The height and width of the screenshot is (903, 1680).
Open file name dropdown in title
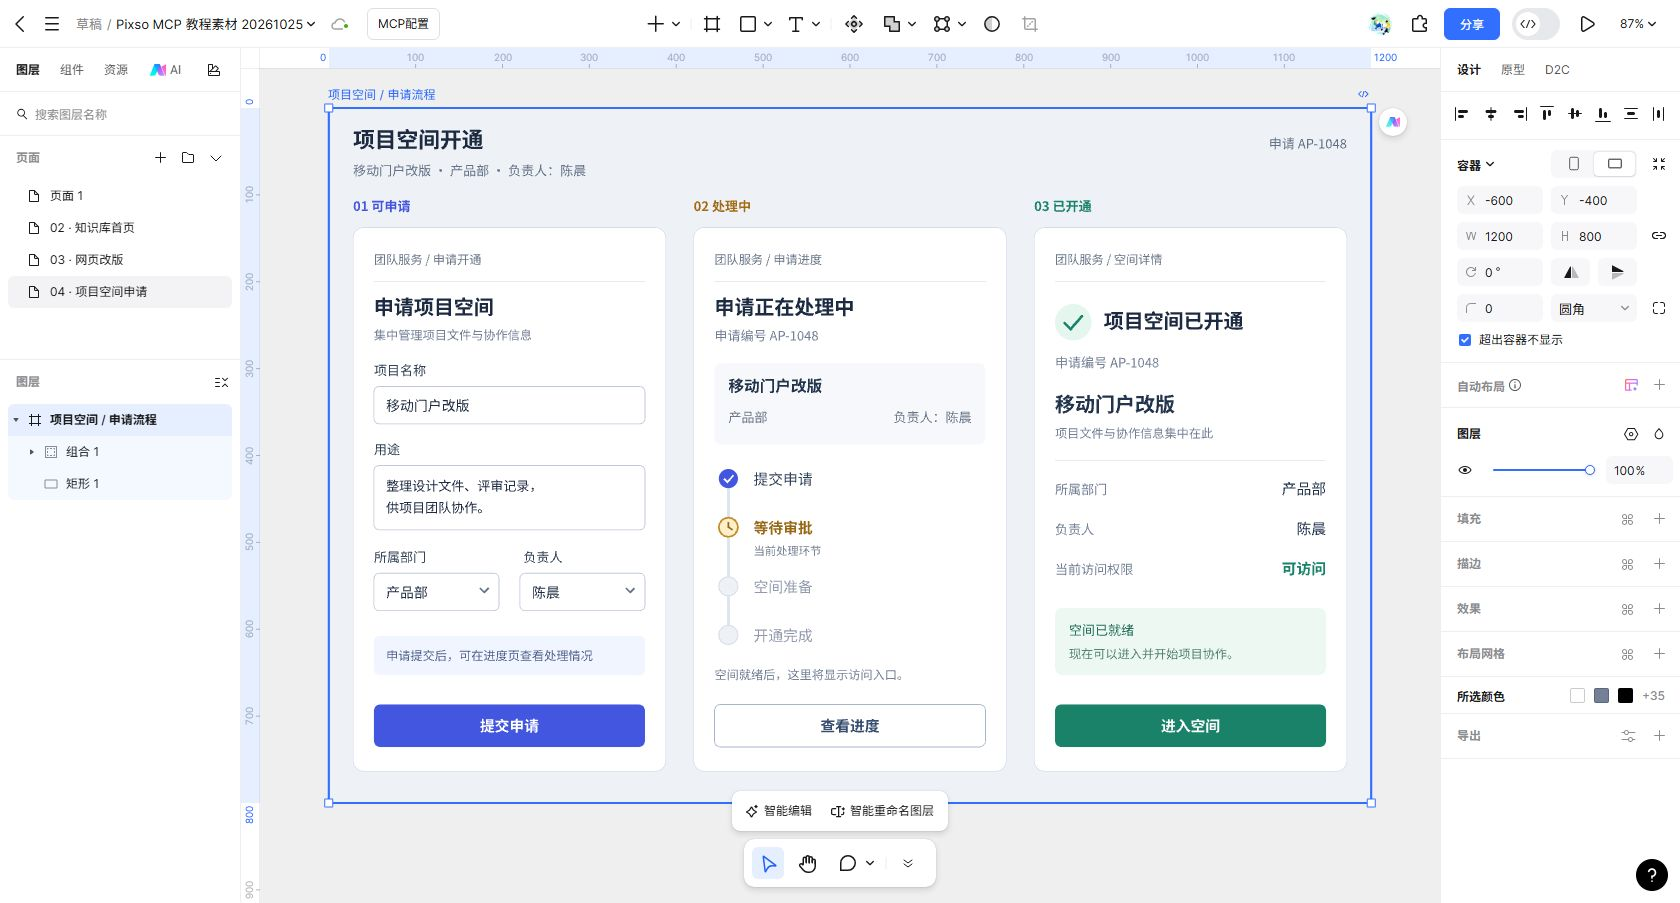tap(311, 24)
